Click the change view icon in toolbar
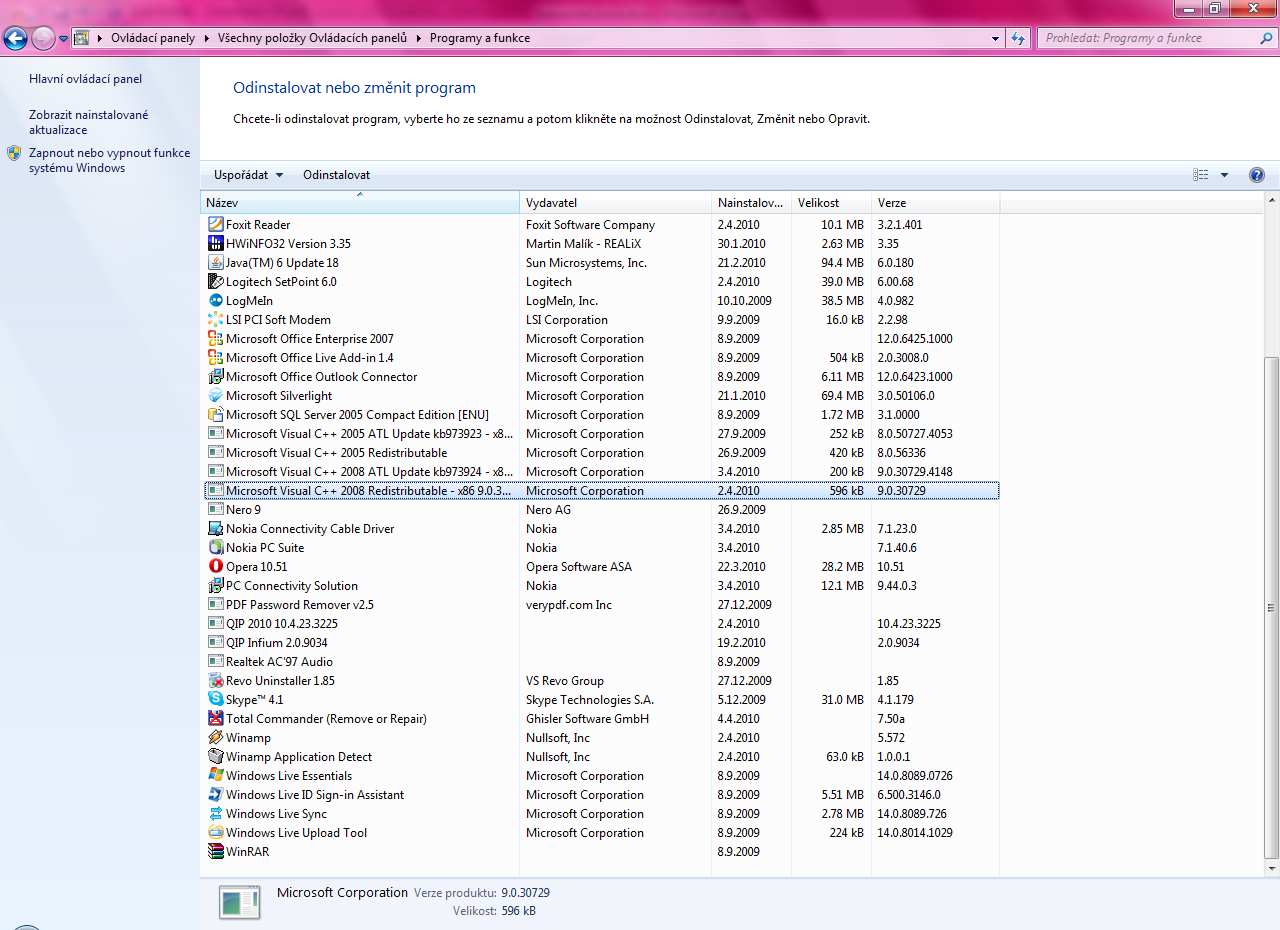Screen dimensions: 1280x930 coord(1201,175)
